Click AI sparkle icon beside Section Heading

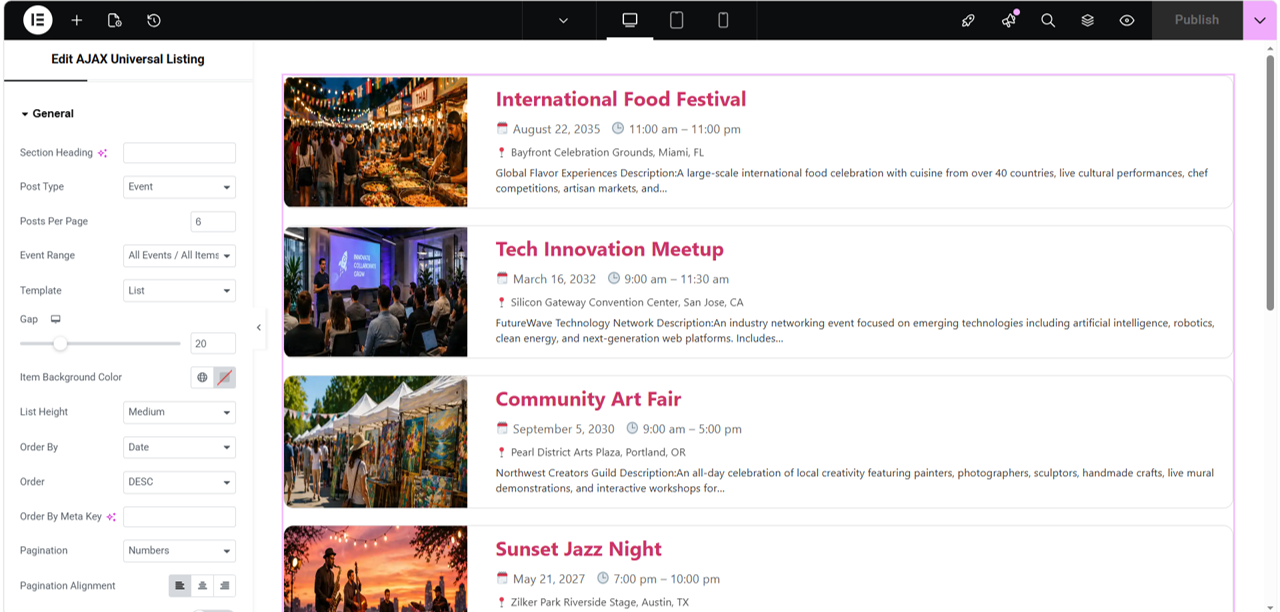pyautogui.click(x=103, y=153)
